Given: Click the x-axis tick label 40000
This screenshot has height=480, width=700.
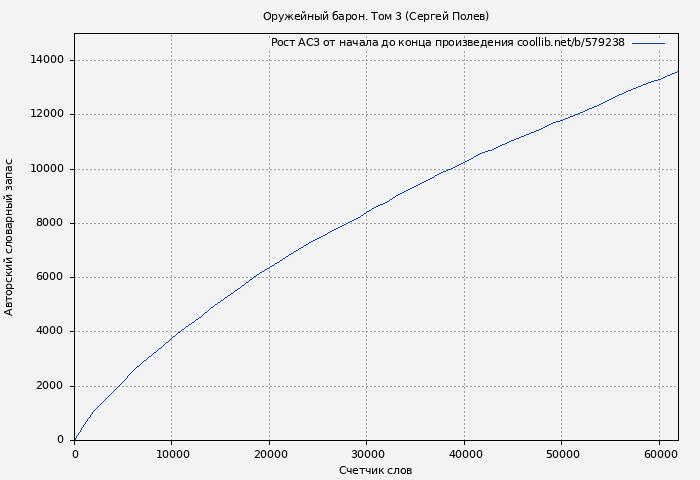Looking at the screenshot, I should (464, 453).
